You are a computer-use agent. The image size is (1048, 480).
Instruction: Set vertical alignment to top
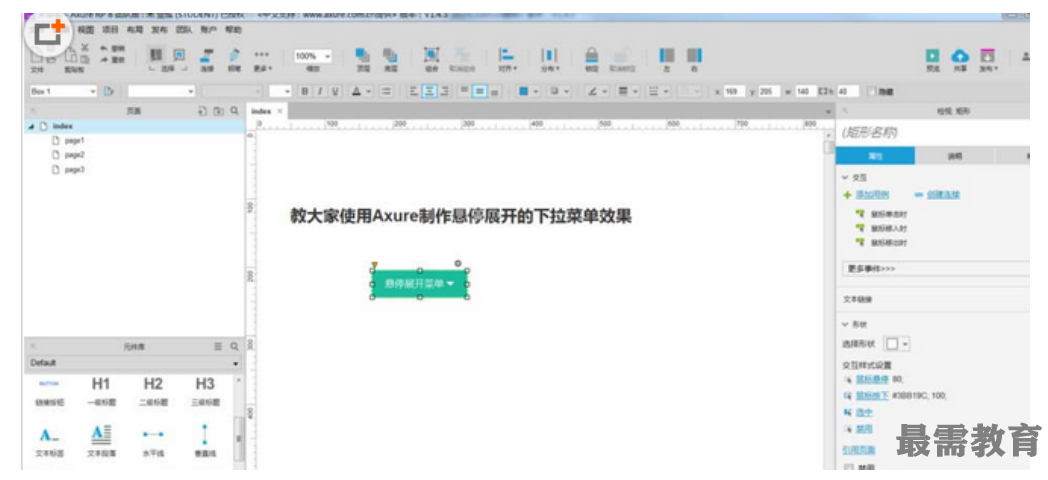(x=465, y=91)
